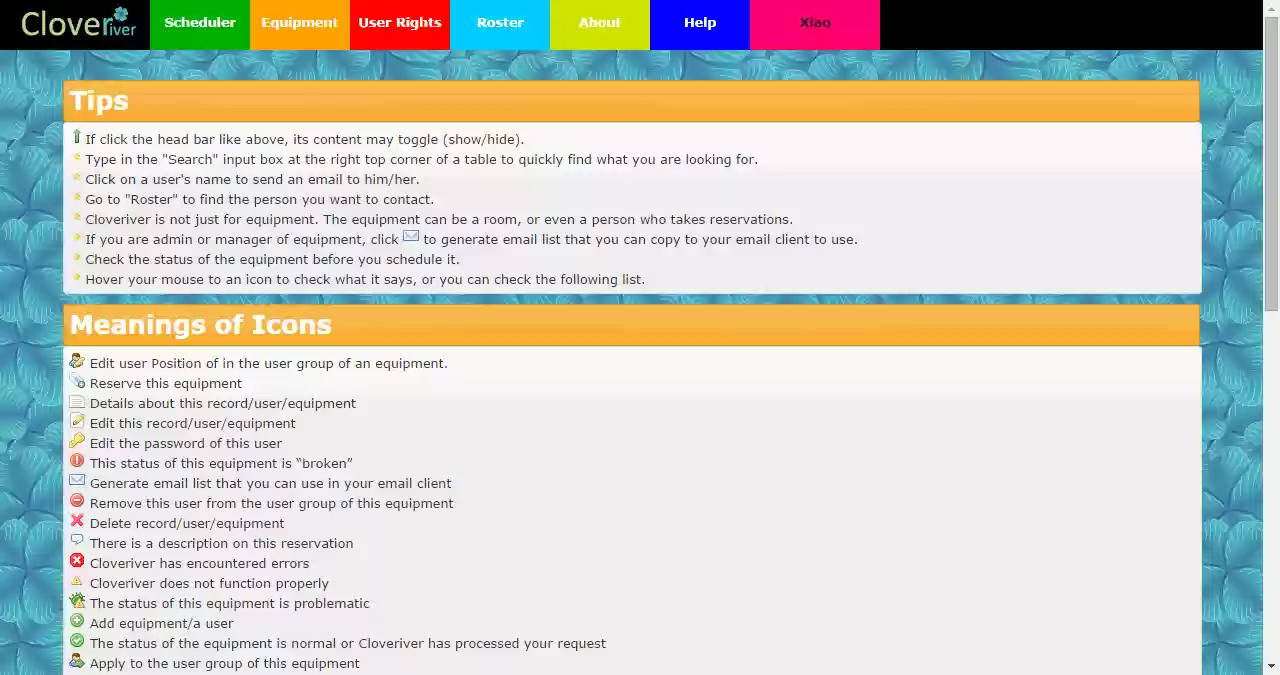Viewport: 1280px width, 675px height.
Task: Click the email envelope icon for admins
Action: (410, 237)
